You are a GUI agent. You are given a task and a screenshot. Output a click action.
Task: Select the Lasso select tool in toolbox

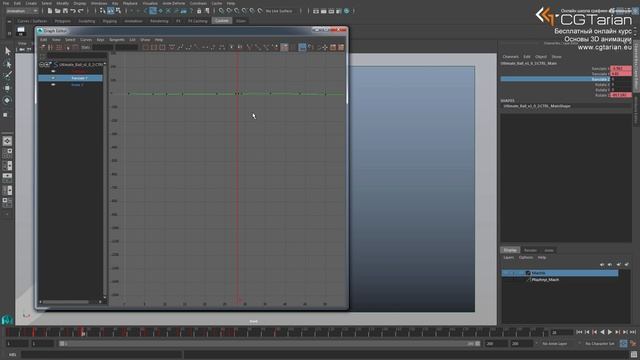click(x=7, y=64)
